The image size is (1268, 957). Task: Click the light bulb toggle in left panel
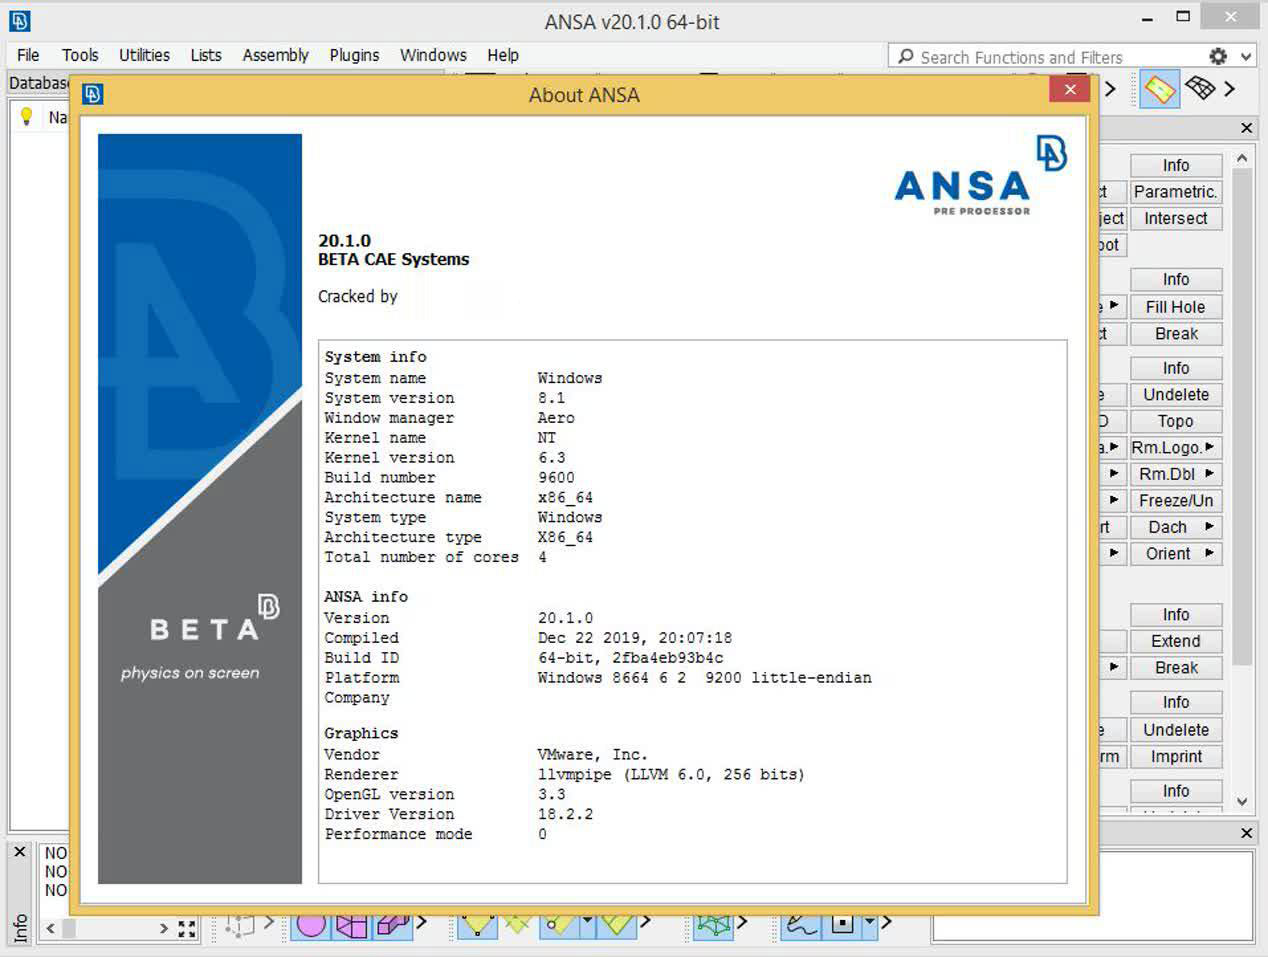pos(26,117)
